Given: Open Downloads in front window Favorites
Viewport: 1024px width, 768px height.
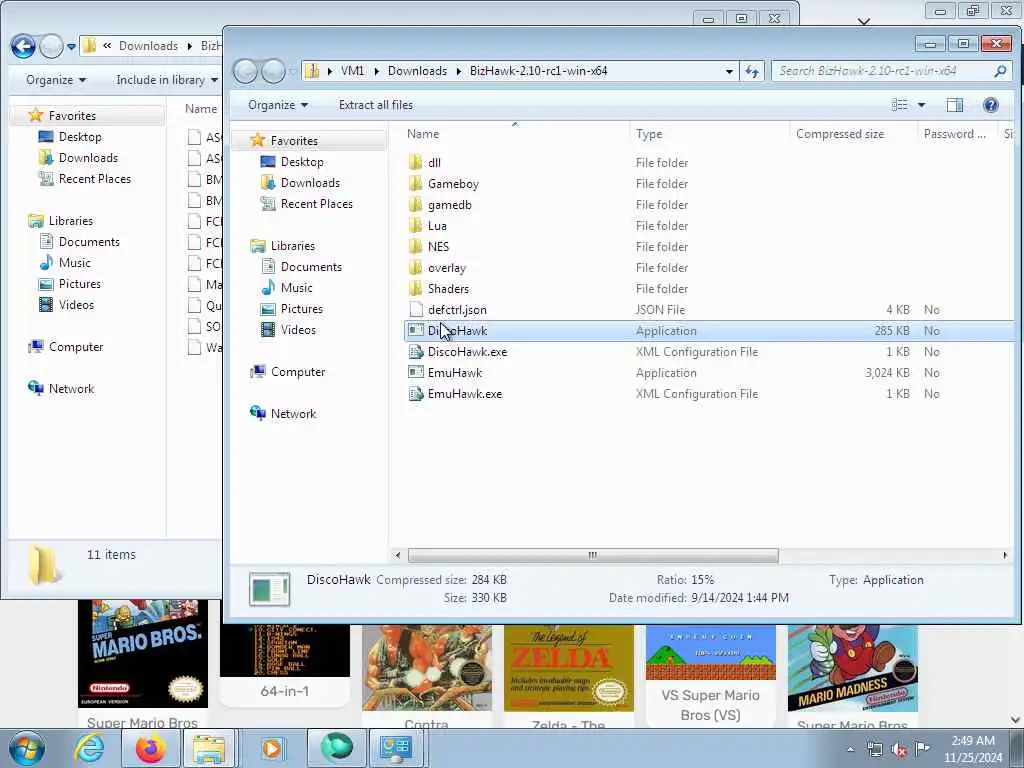Looking at the screenshot, I should (310, 182).
